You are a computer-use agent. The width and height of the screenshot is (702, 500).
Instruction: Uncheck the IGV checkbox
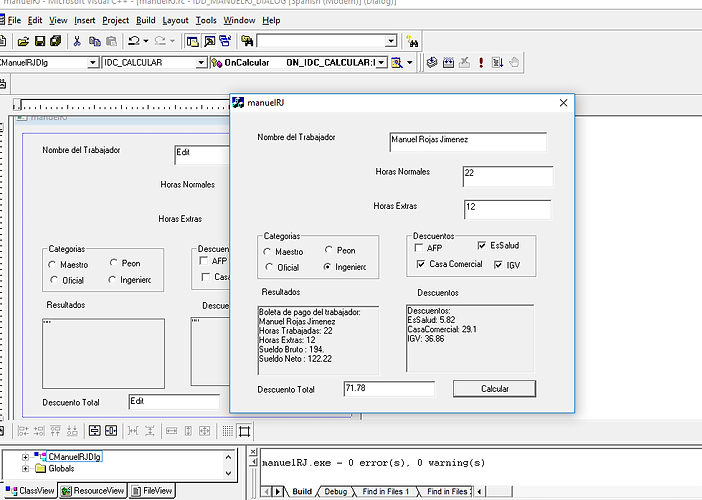498,265
